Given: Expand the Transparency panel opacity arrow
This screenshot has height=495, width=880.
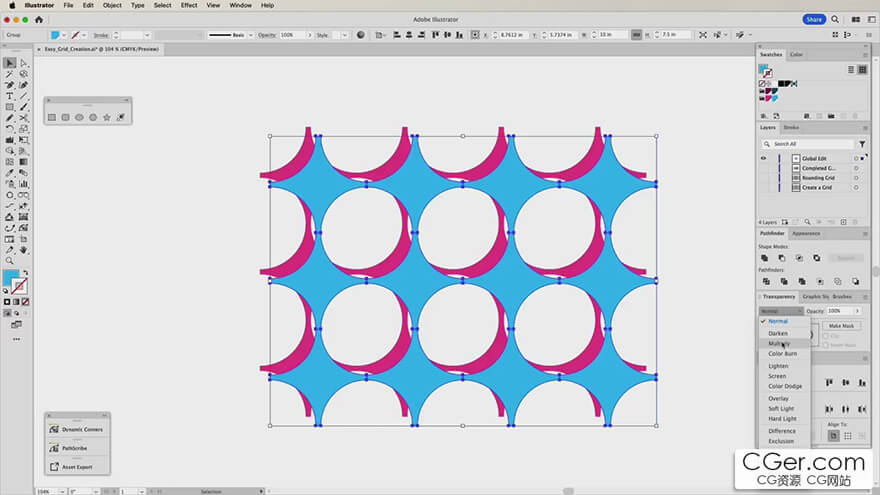Looking at the screenshot, I should click(x=857, y=311).
